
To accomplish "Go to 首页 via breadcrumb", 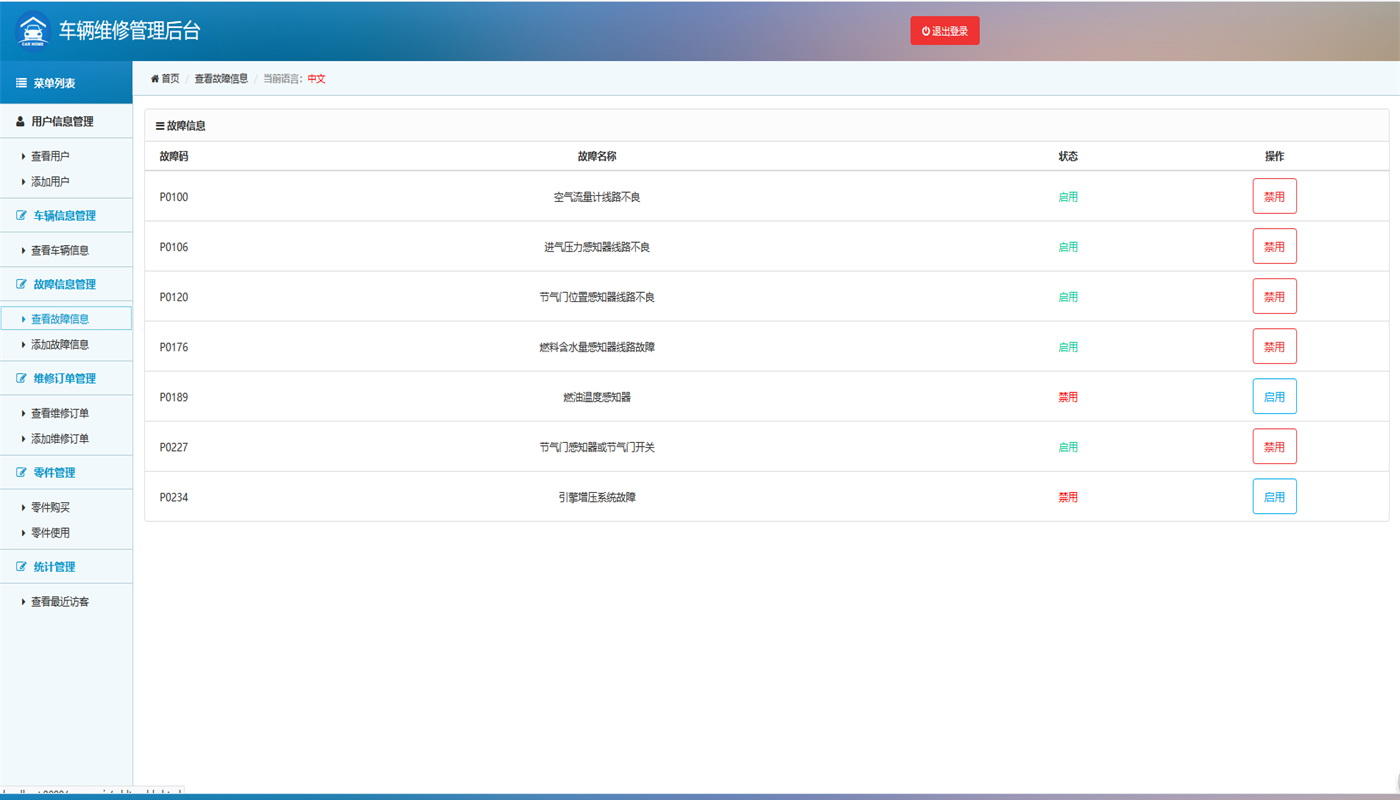I will [170, 79].
